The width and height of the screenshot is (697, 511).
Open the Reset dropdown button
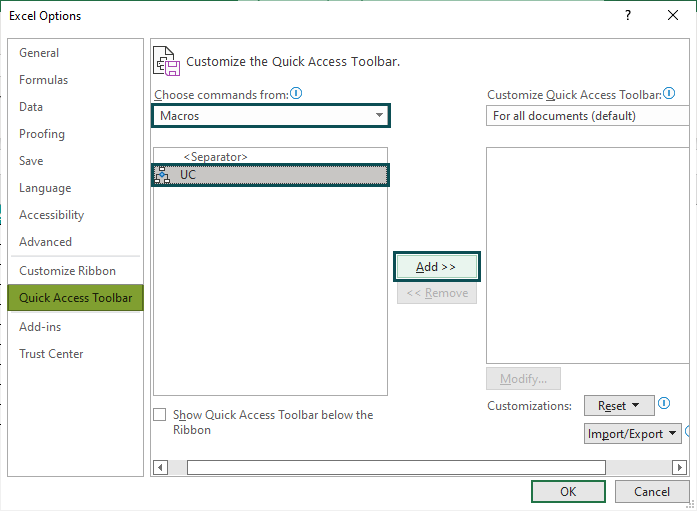(x=619, y=406)
